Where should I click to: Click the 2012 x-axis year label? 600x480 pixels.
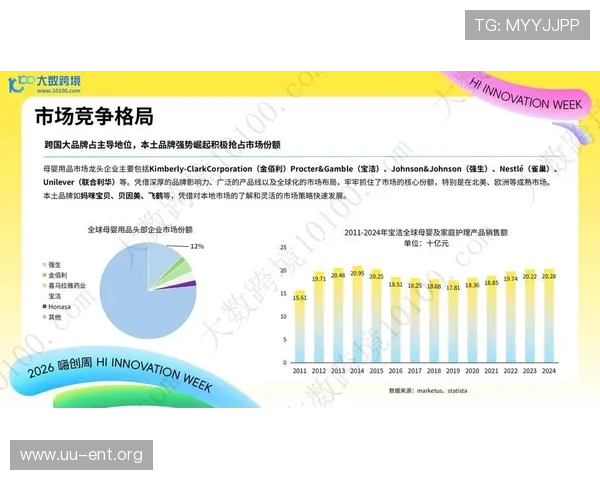click(319, 371)
